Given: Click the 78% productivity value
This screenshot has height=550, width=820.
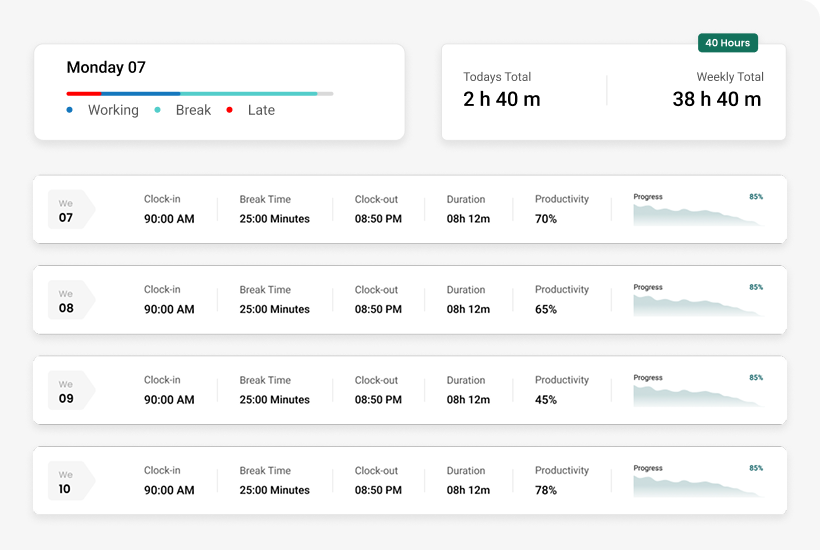Looking at the screenshot, I should pos(546,491).
